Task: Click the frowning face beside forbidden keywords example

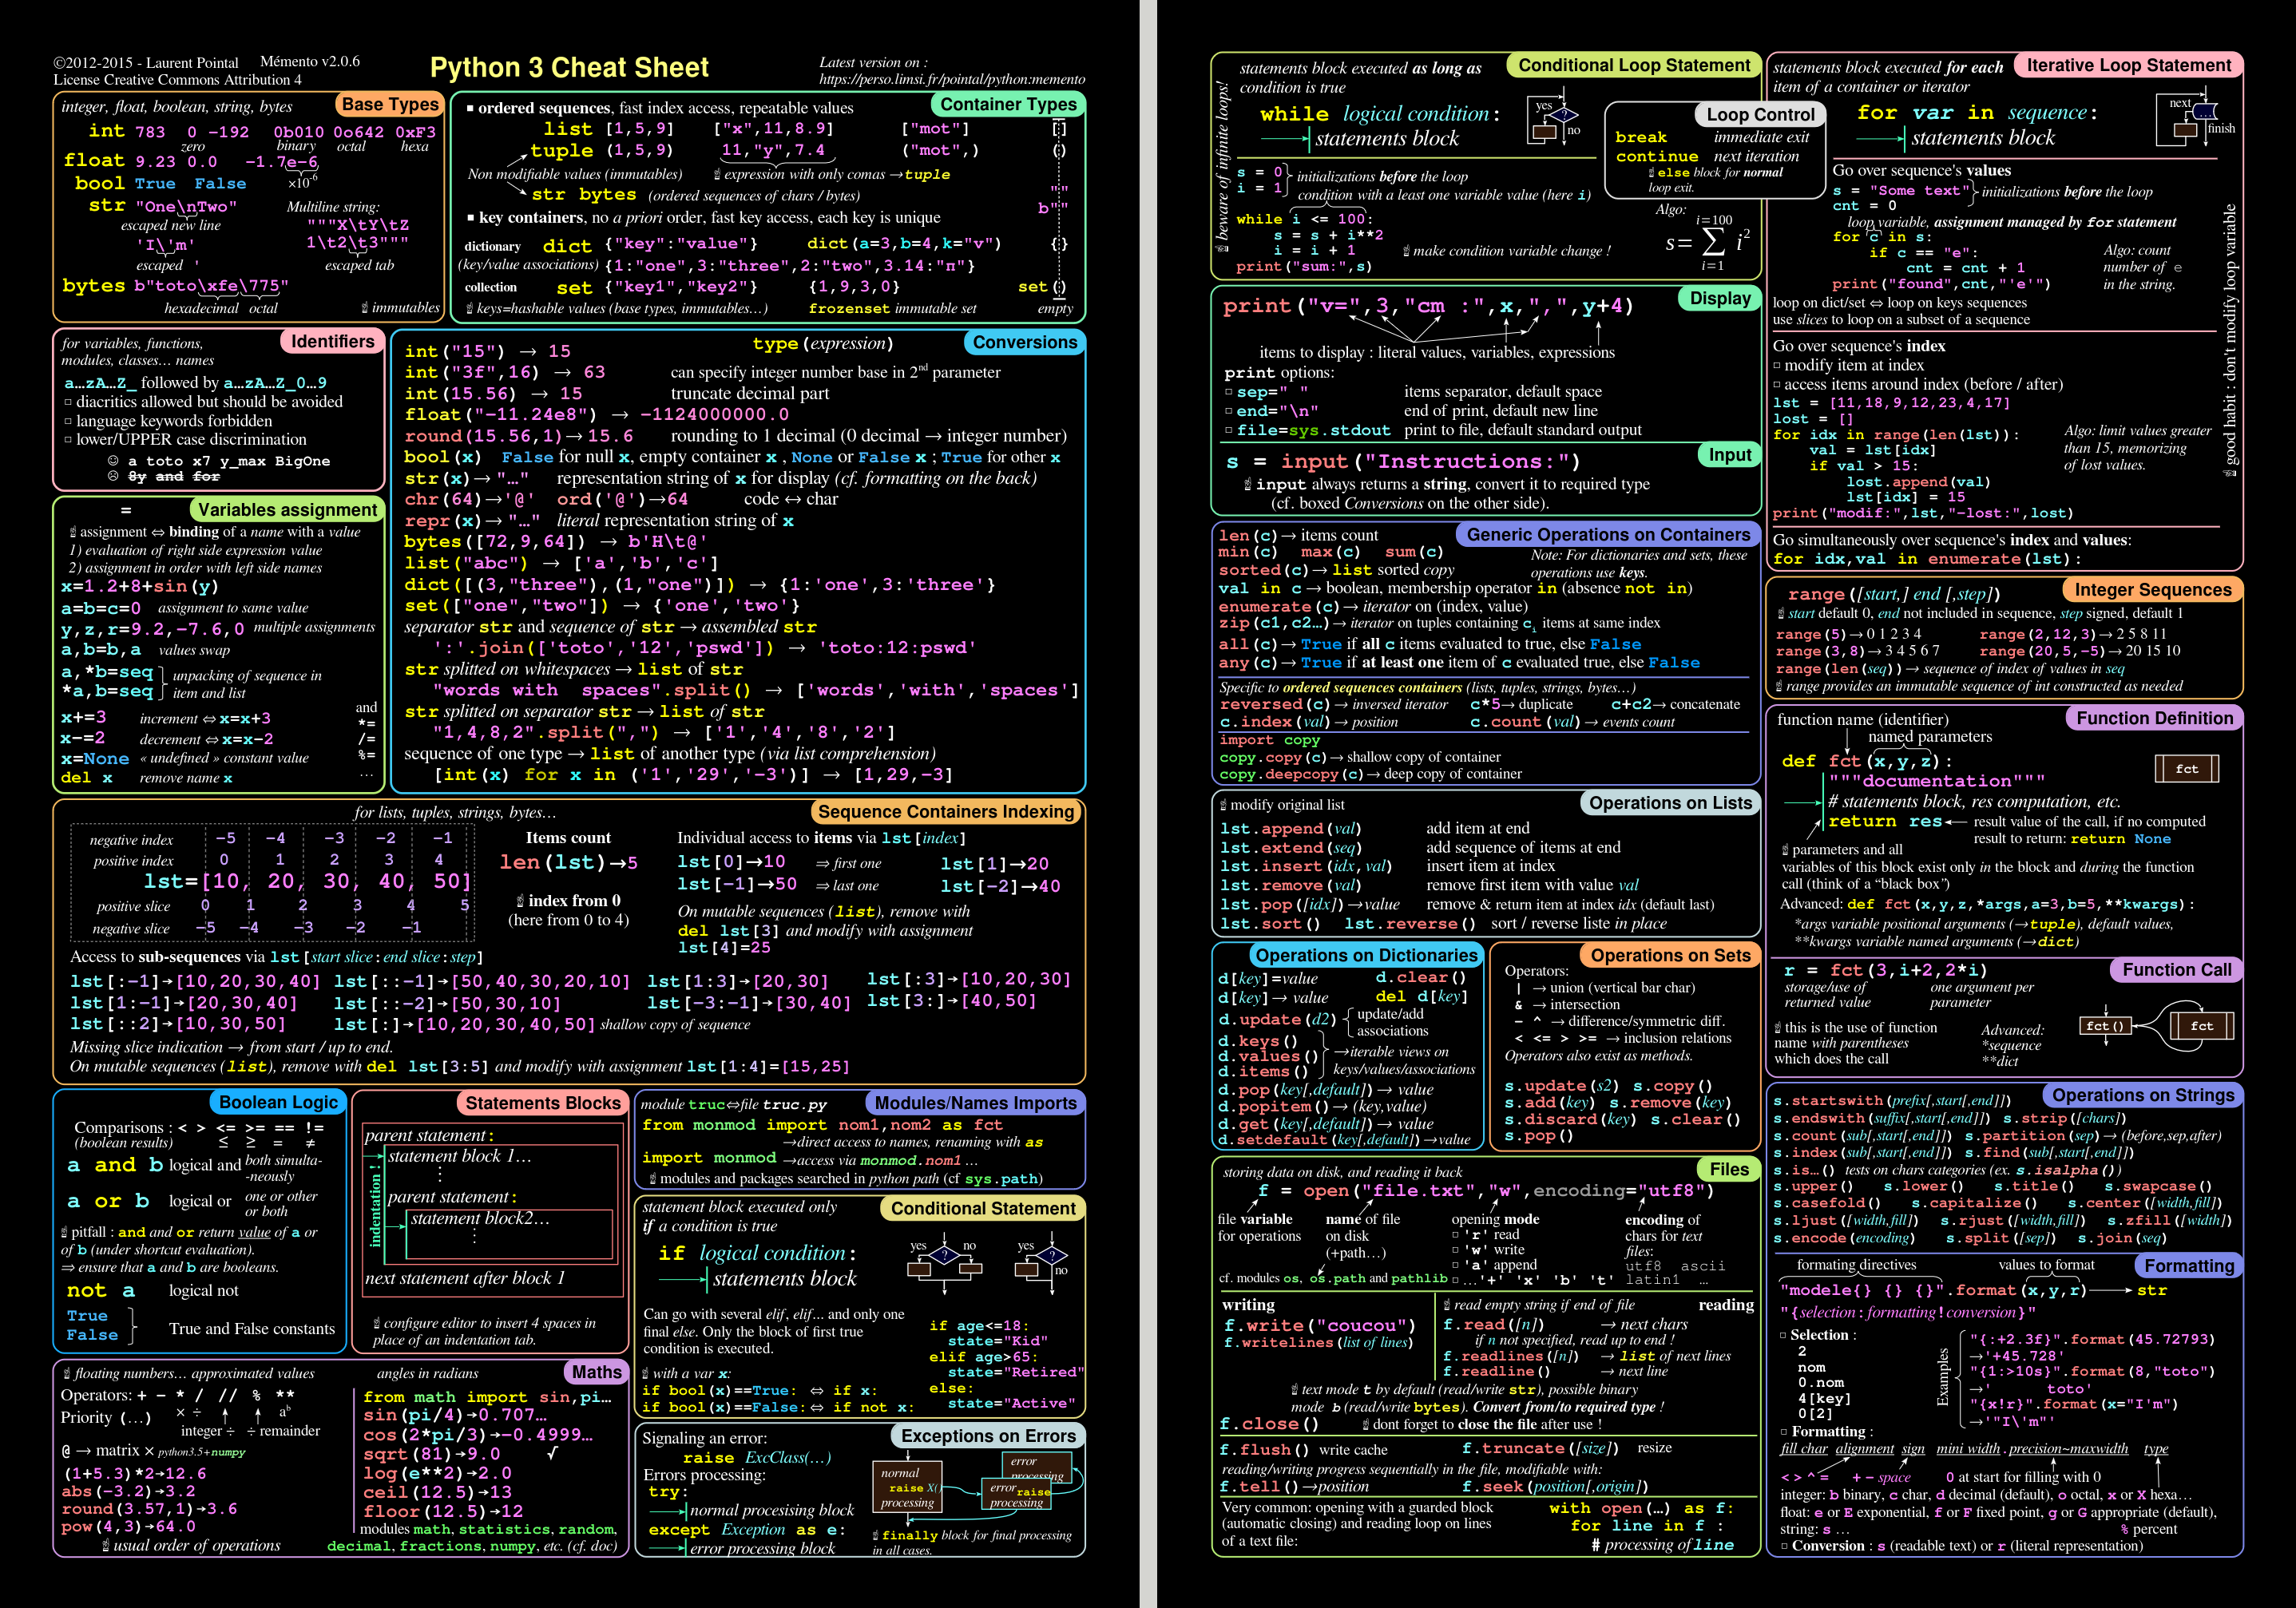Action: click(x=116, y=477)
